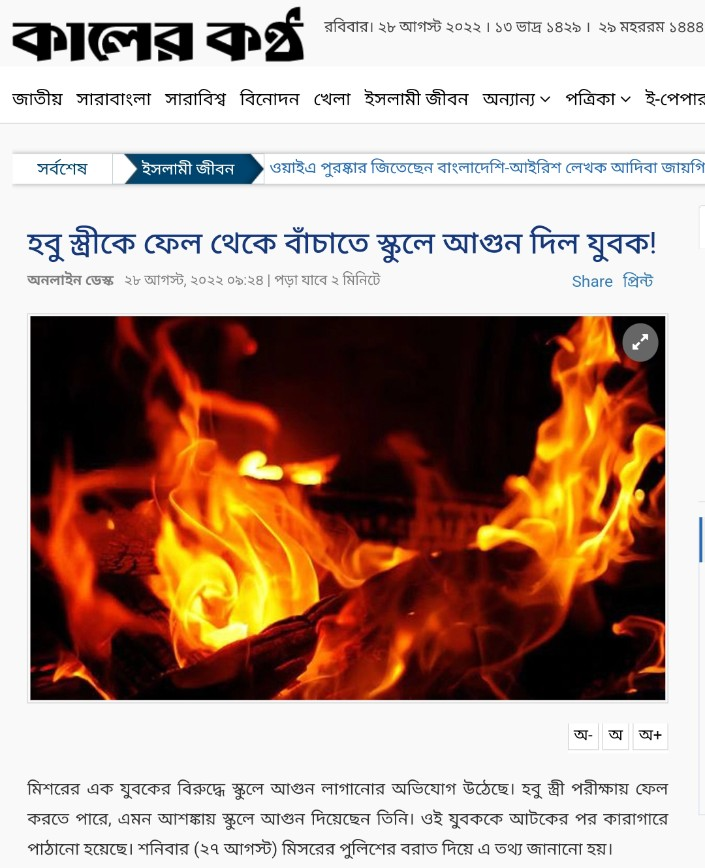
Task: Click the fire article image
Action: [x=348, y=508]
